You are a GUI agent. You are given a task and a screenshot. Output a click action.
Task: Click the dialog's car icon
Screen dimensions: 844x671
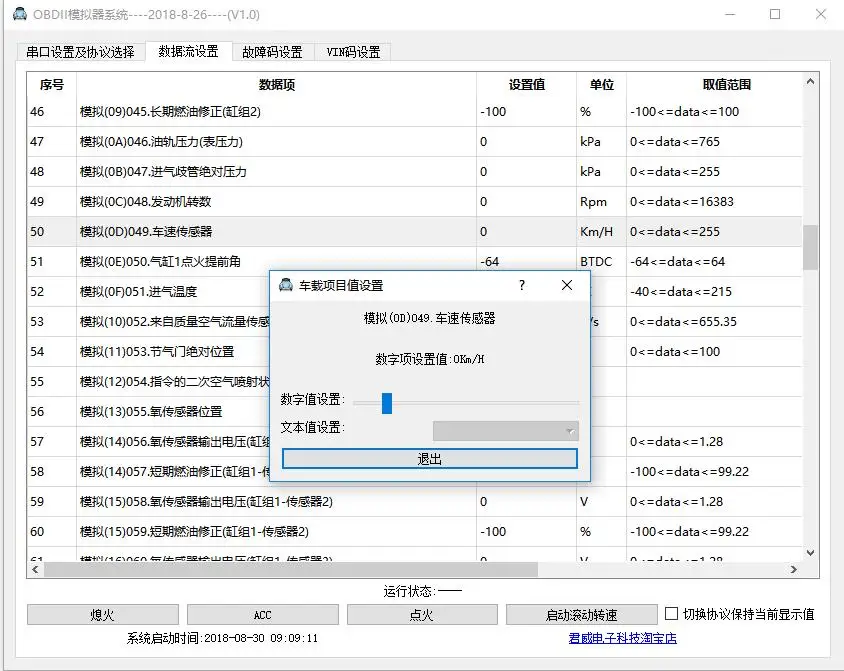(286, 285)
